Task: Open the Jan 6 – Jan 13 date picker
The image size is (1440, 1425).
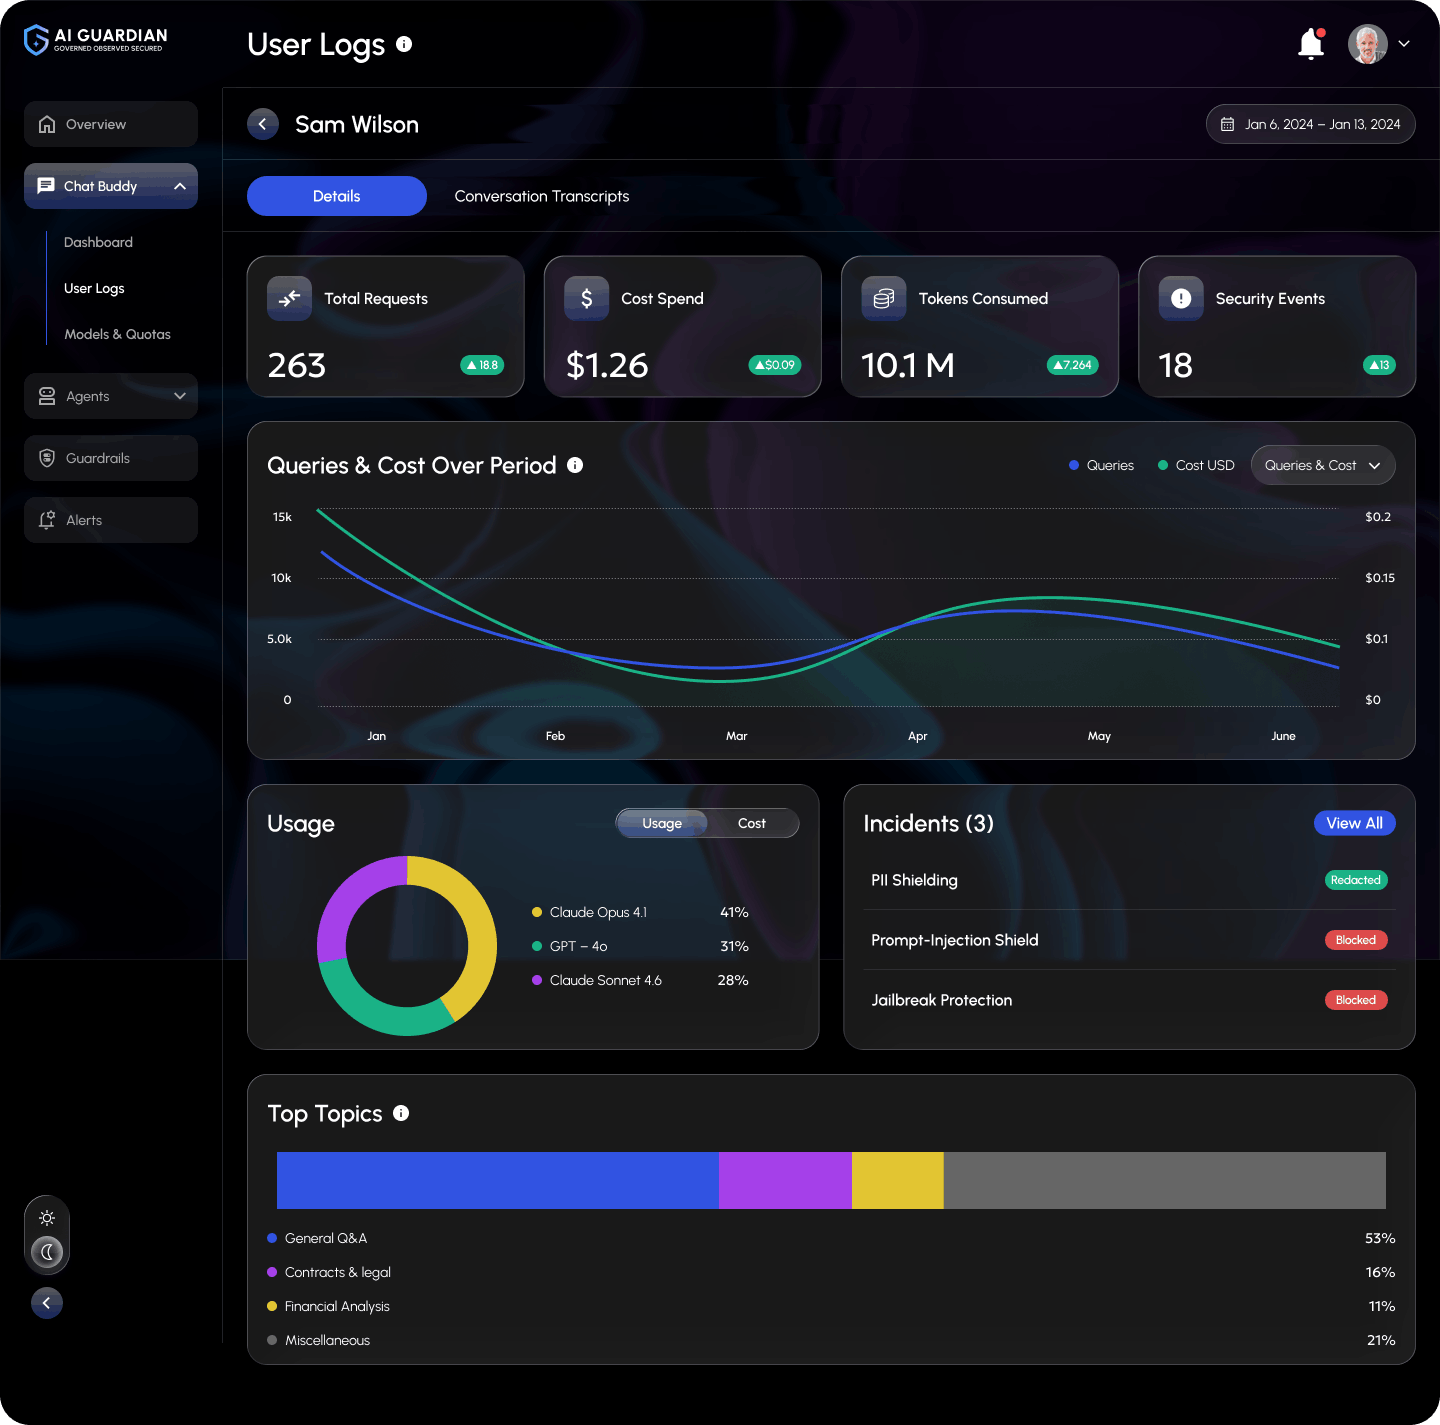Action: coord(1311,124)
